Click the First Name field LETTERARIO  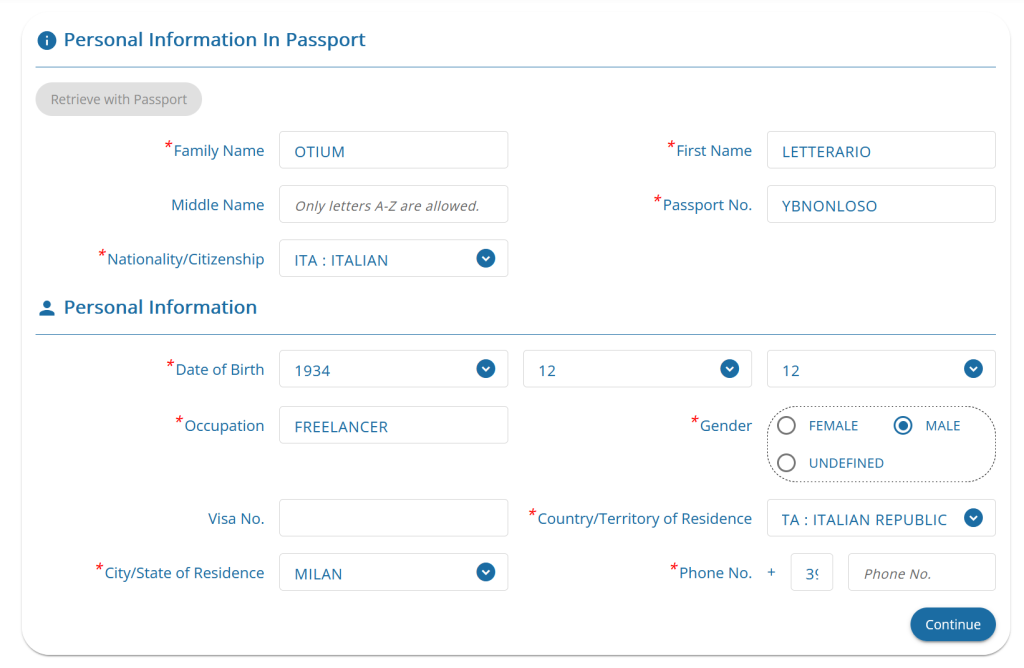pos(881,150)
